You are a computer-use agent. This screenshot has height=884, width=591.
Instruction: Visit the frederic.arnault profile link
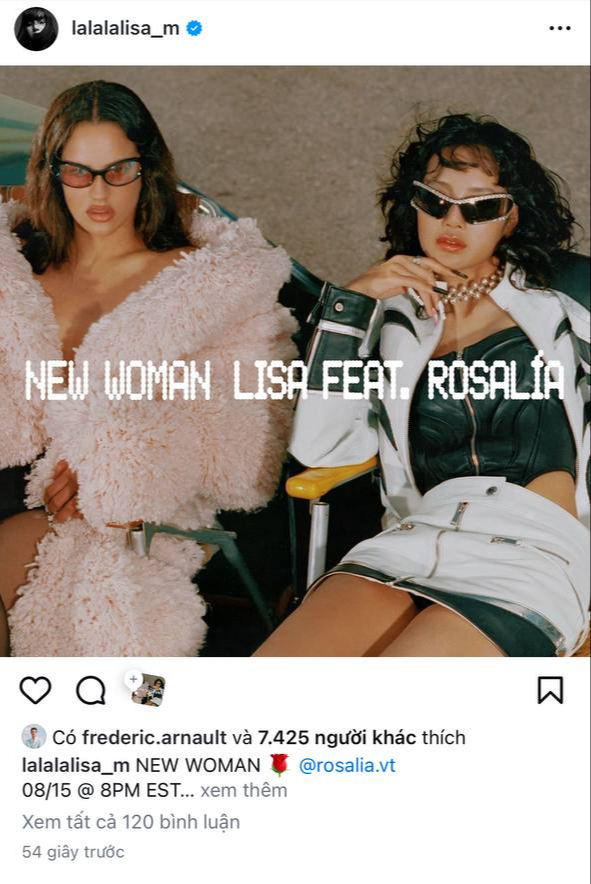click(155, 737)
